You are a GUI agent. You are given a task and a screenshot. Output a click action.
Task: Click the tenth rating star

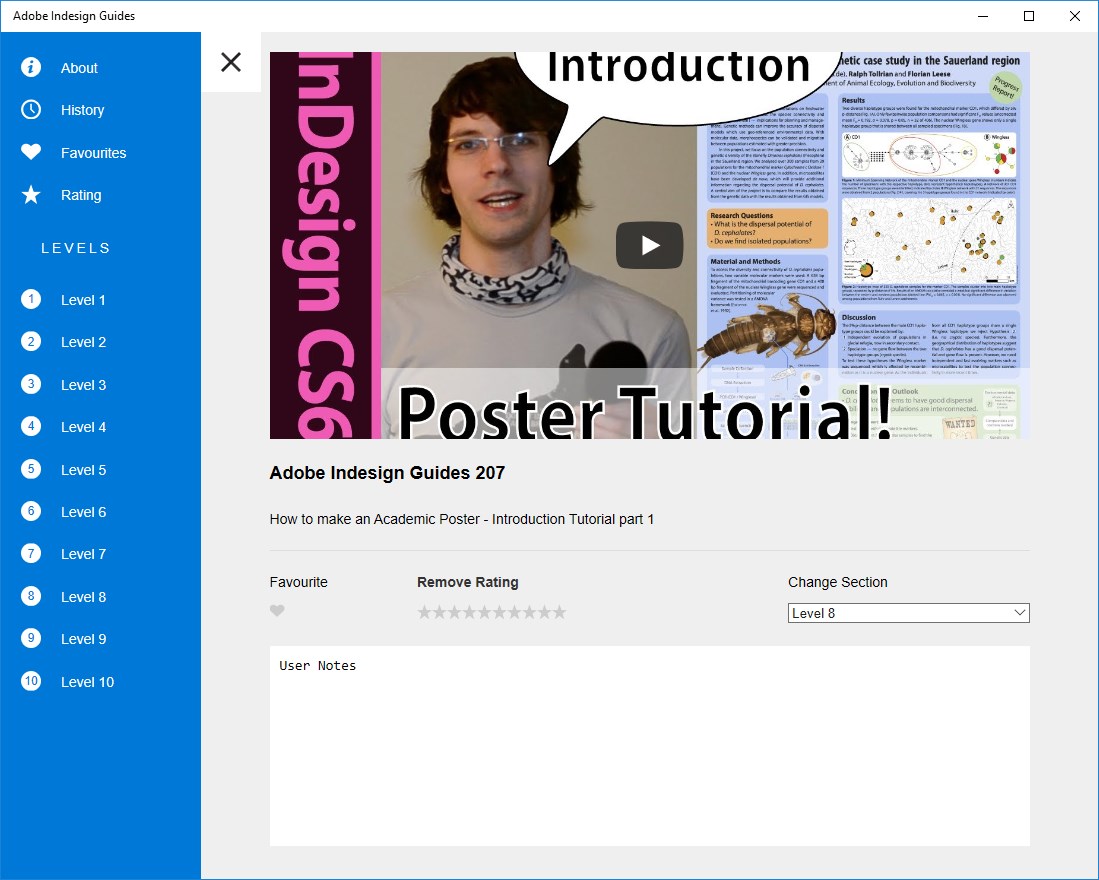pyautogui.click(x=559, y=612)
